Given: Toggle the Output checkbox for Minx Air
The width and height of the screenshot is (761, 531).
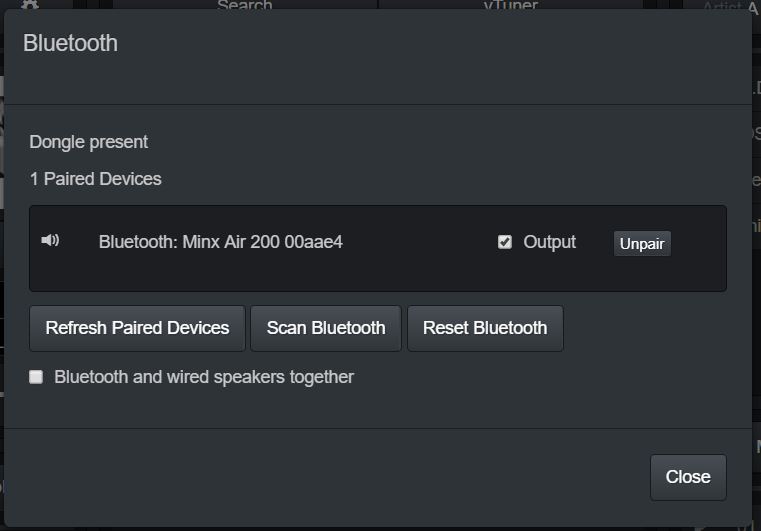Looking at the screenshot, I should [x=505, y=242].
